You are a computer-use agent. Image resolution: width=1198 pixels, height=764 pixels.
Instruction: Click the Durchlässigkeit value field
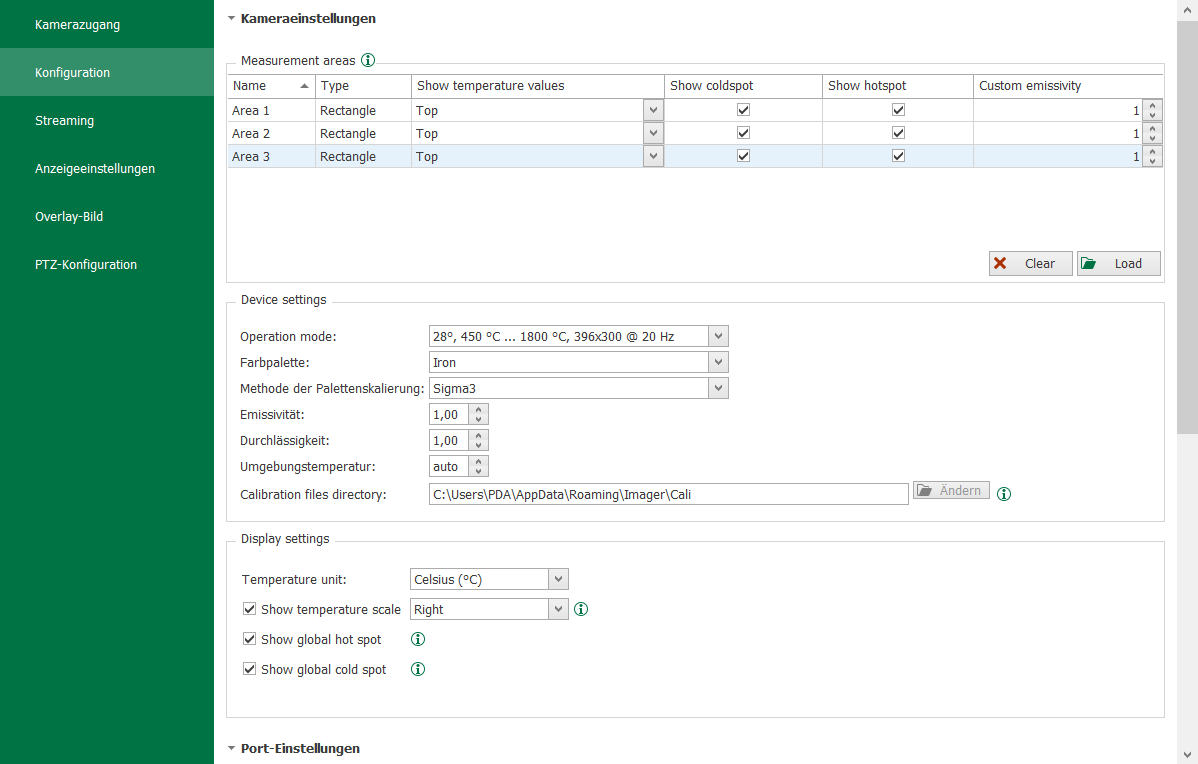(x=449, y=440)
